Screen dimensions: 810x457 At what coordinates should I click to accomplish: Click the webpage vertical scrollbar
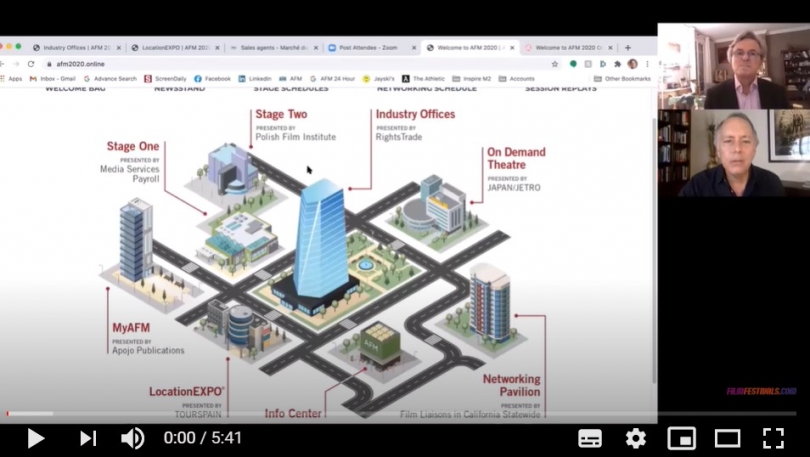pyautogui.click(x=654, y=250)
